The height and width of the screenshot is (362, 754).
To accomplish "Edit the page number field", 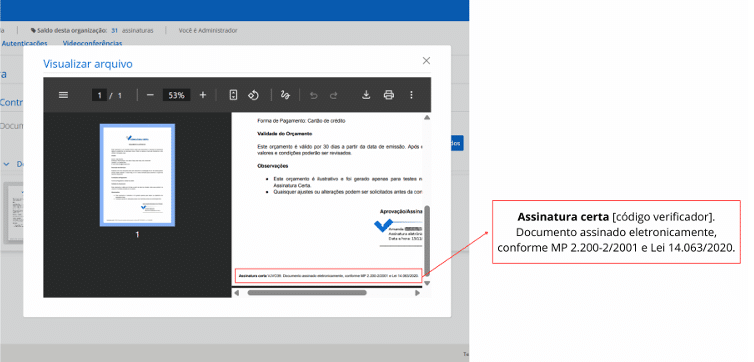I will click(99, 95).
